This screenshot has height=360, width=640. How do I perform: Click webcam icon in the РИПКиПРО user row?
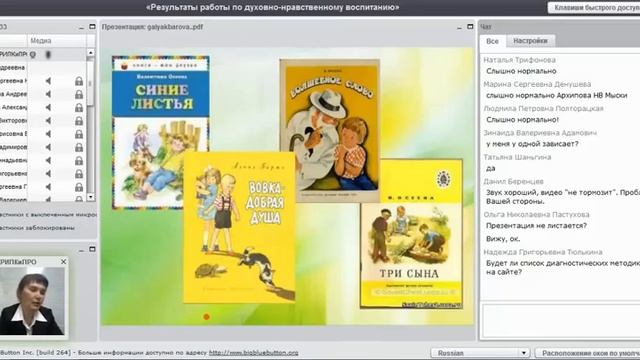point(33,54)
